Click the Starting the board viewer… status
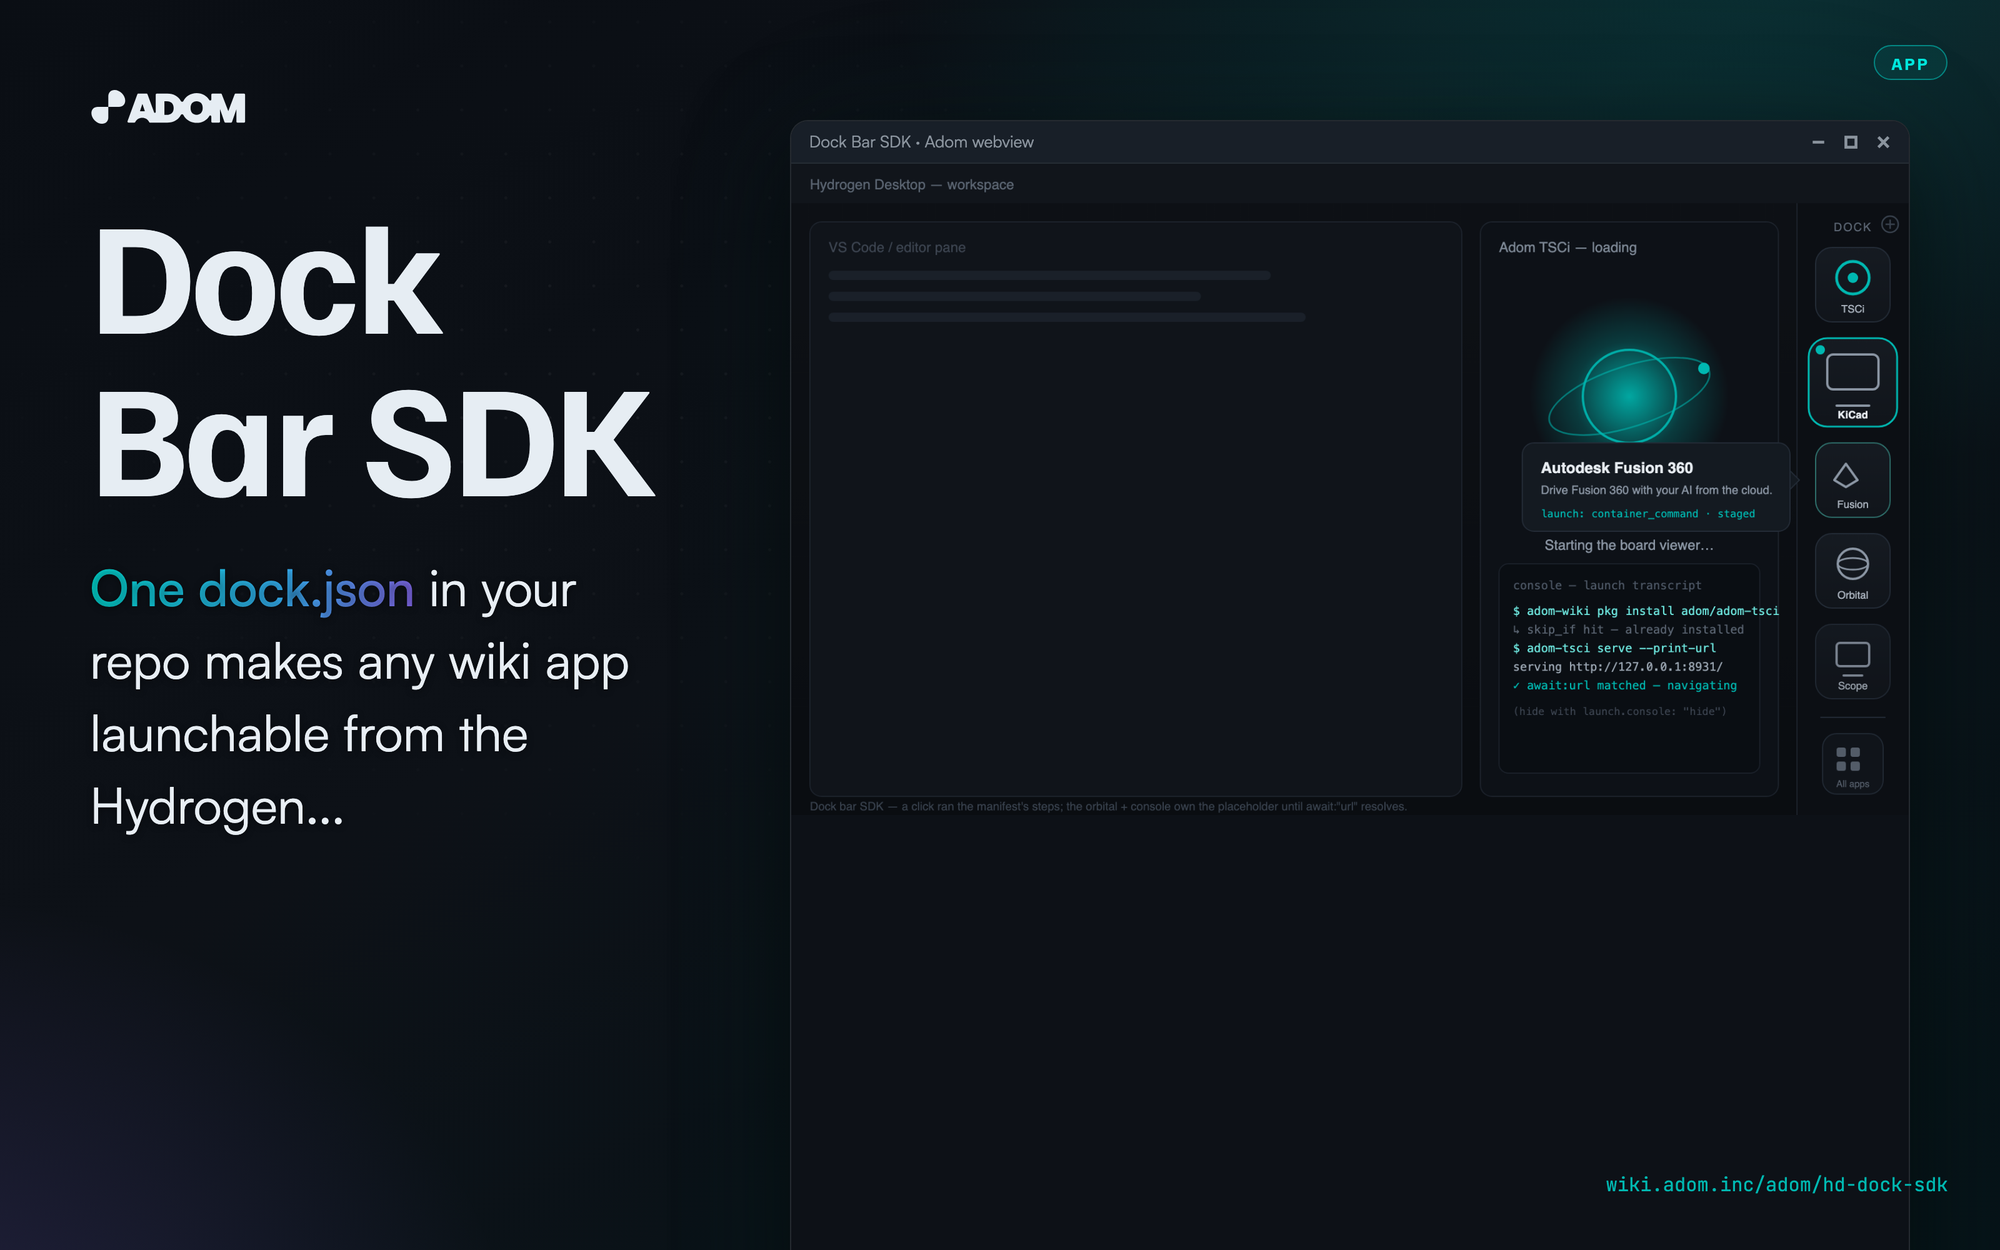This screenshot has height=1250, width=2000. coord(1628,545)
